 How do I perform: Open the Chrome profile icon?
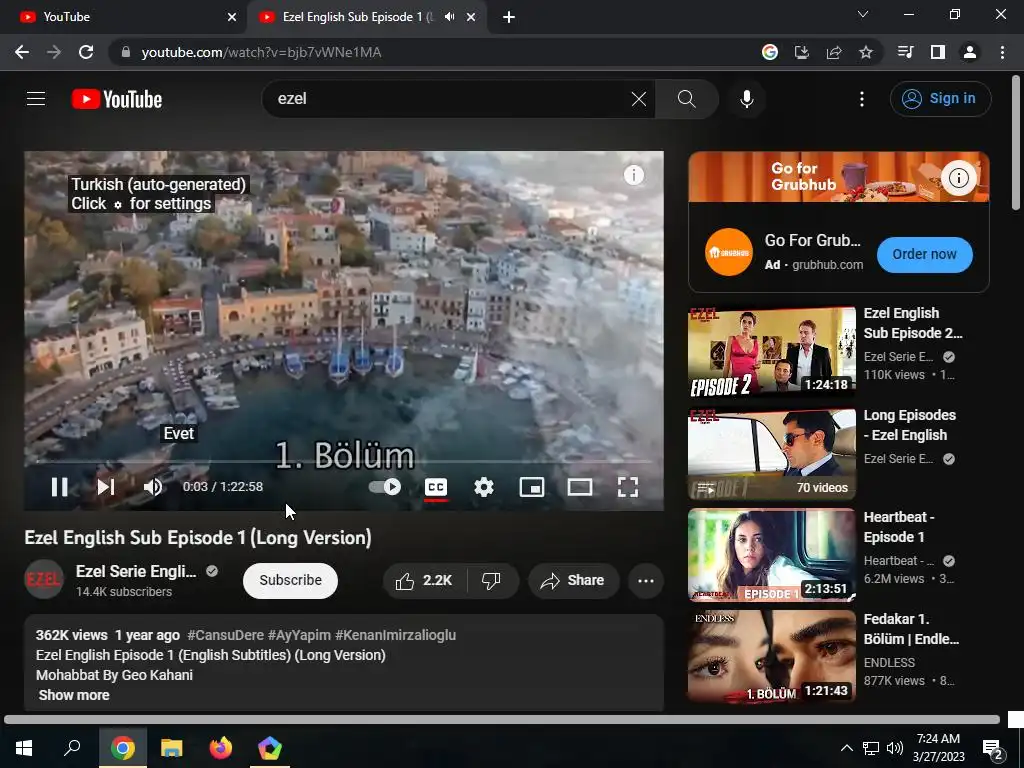tap(970, 52)
